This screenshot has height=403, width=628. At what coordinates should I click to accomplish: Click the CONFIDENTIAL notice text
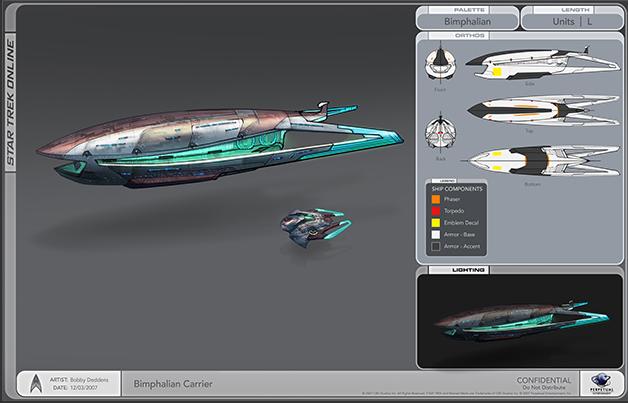pyautogui.click(x=543, y=380)
